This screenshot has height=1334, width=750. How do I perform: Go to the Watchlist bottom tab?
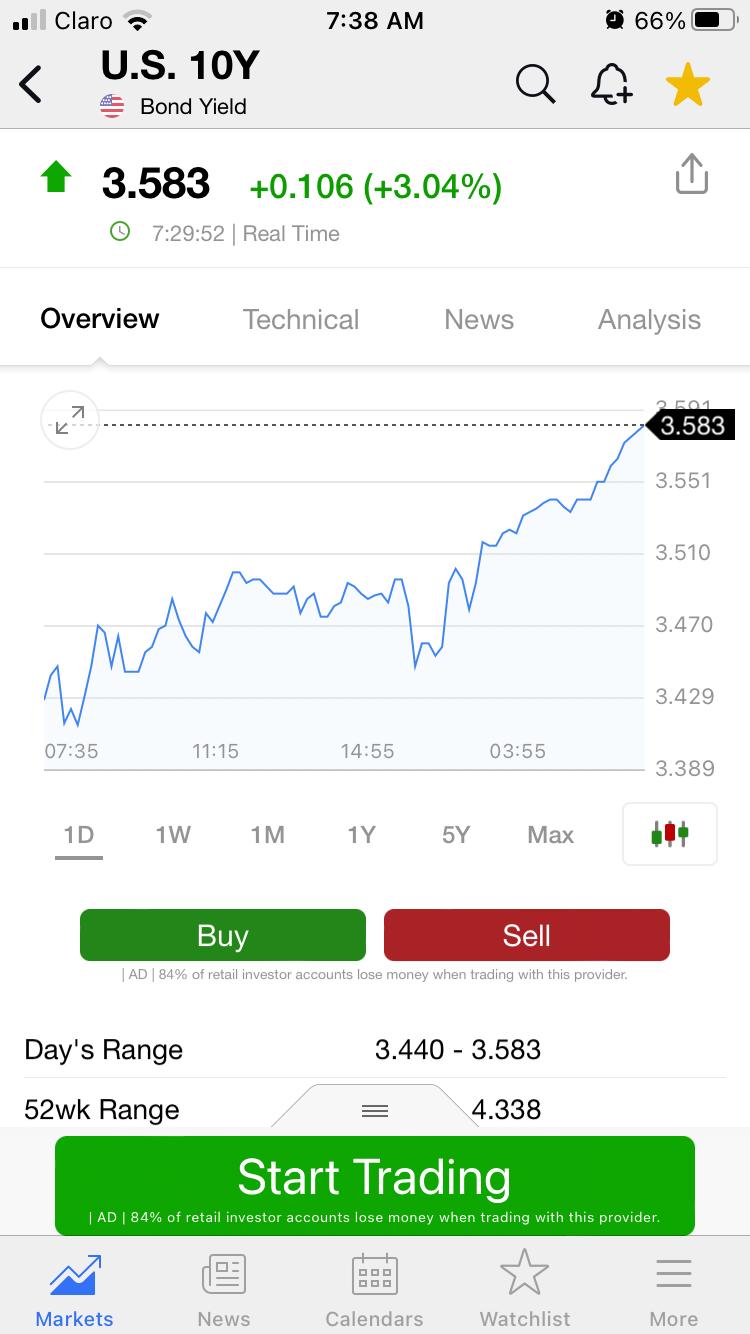(525, 1291)
